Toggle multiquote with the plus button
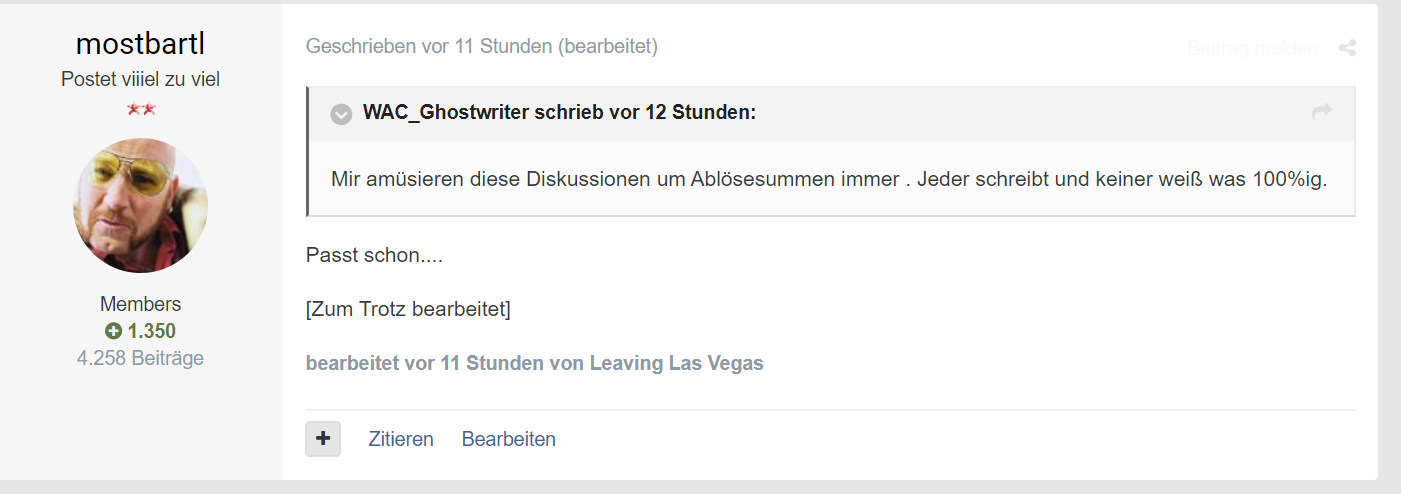The width and height of the screenshot is (1401, 494). click(x=323, y=438)
